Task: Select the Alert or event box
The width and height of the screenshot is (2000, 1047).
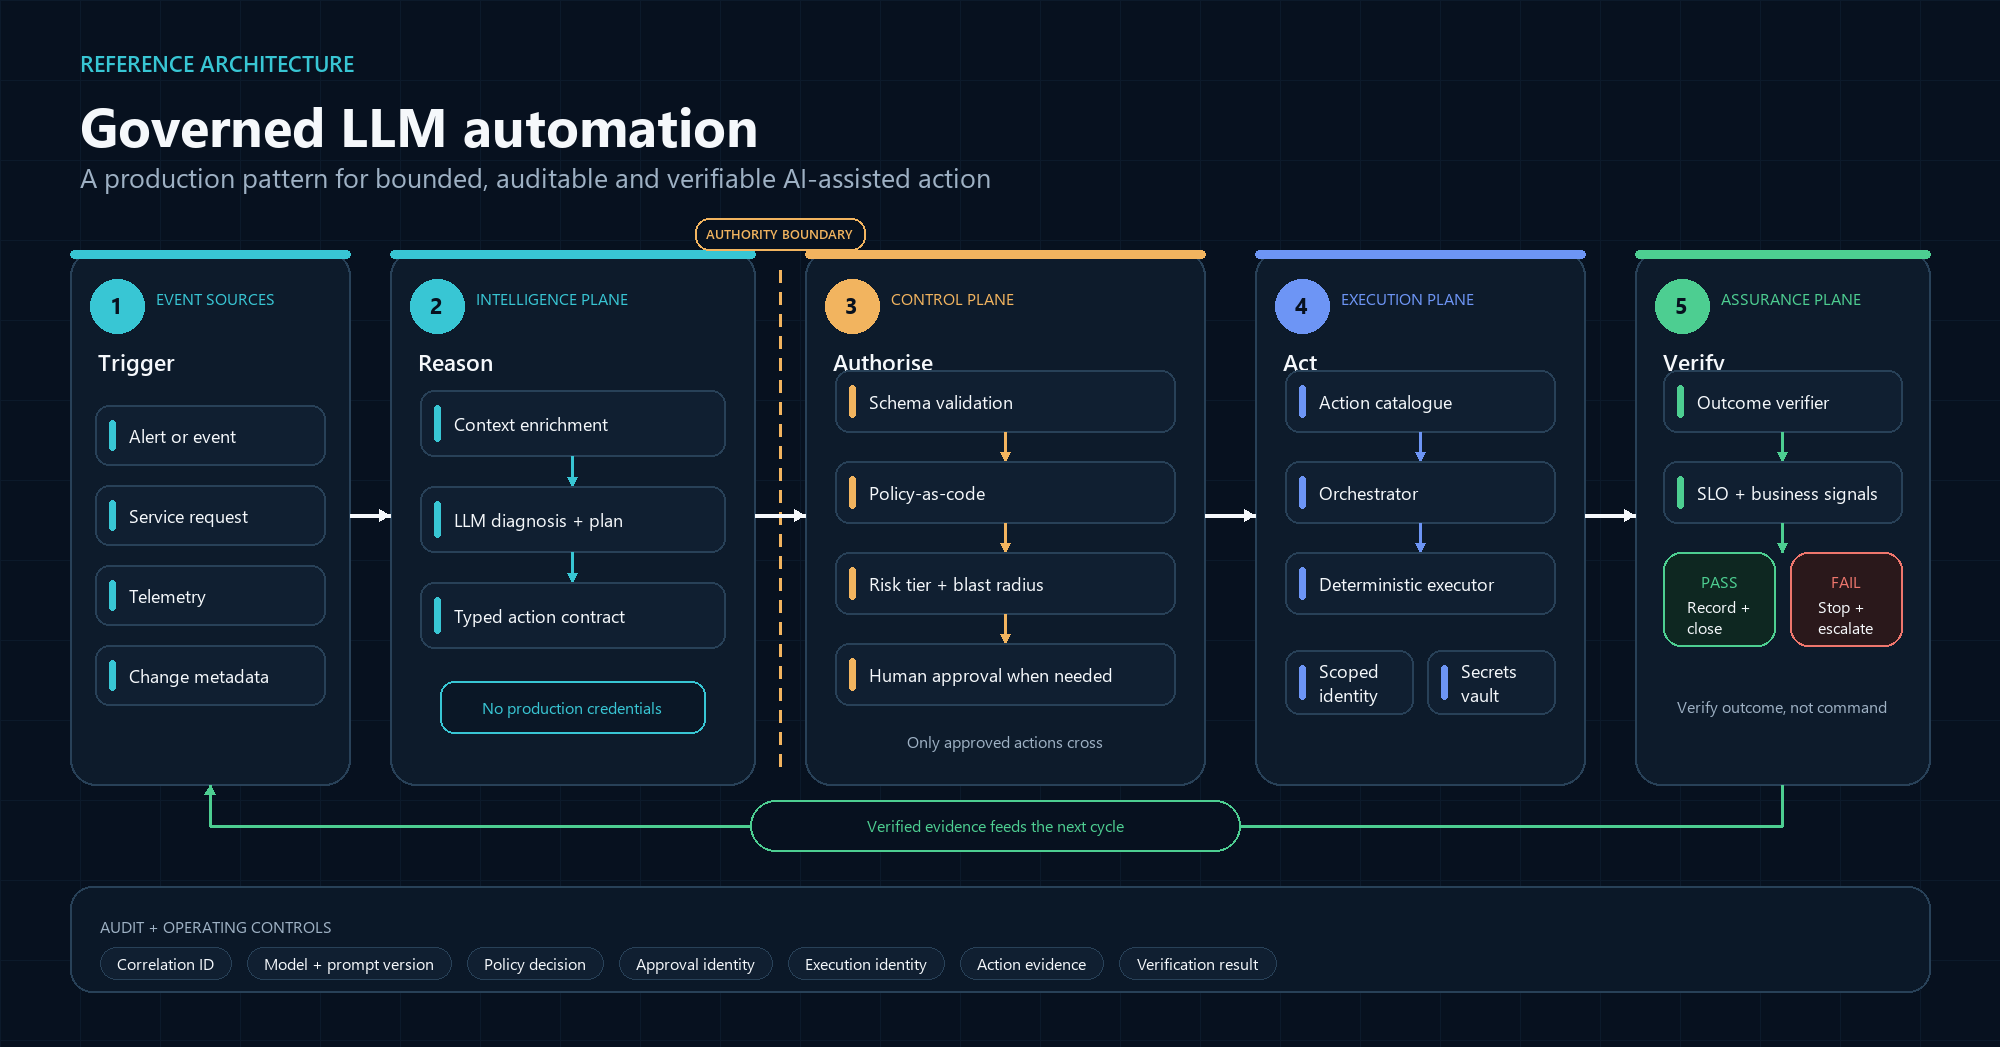Action: (210, 436)
